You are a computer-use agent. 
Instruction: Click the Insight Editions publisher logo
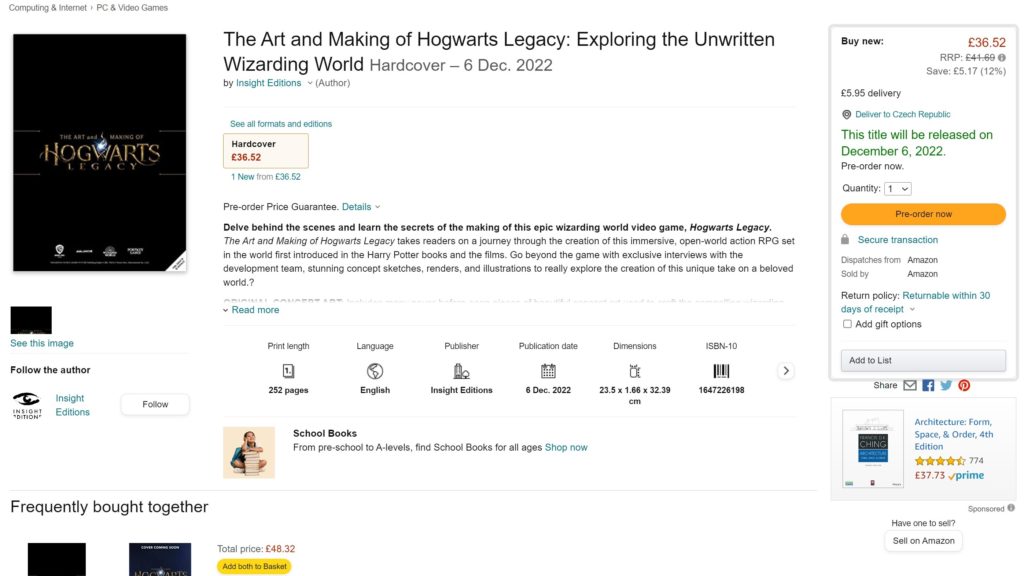tap(27, 404)
